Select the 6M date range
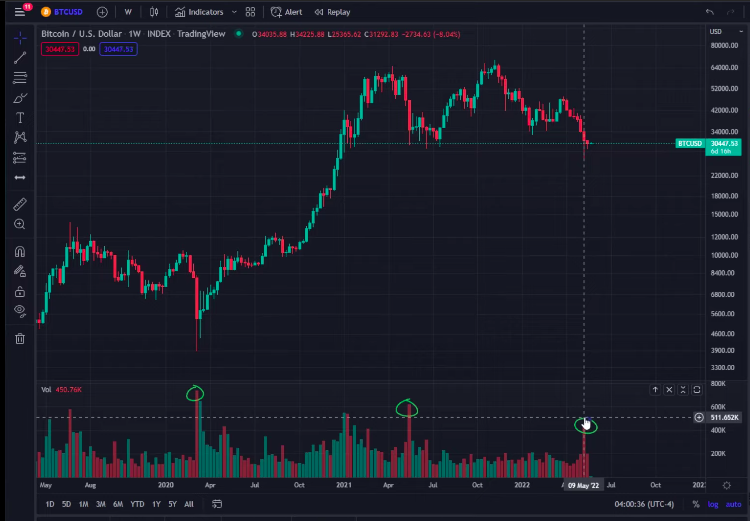 [118, 504]
